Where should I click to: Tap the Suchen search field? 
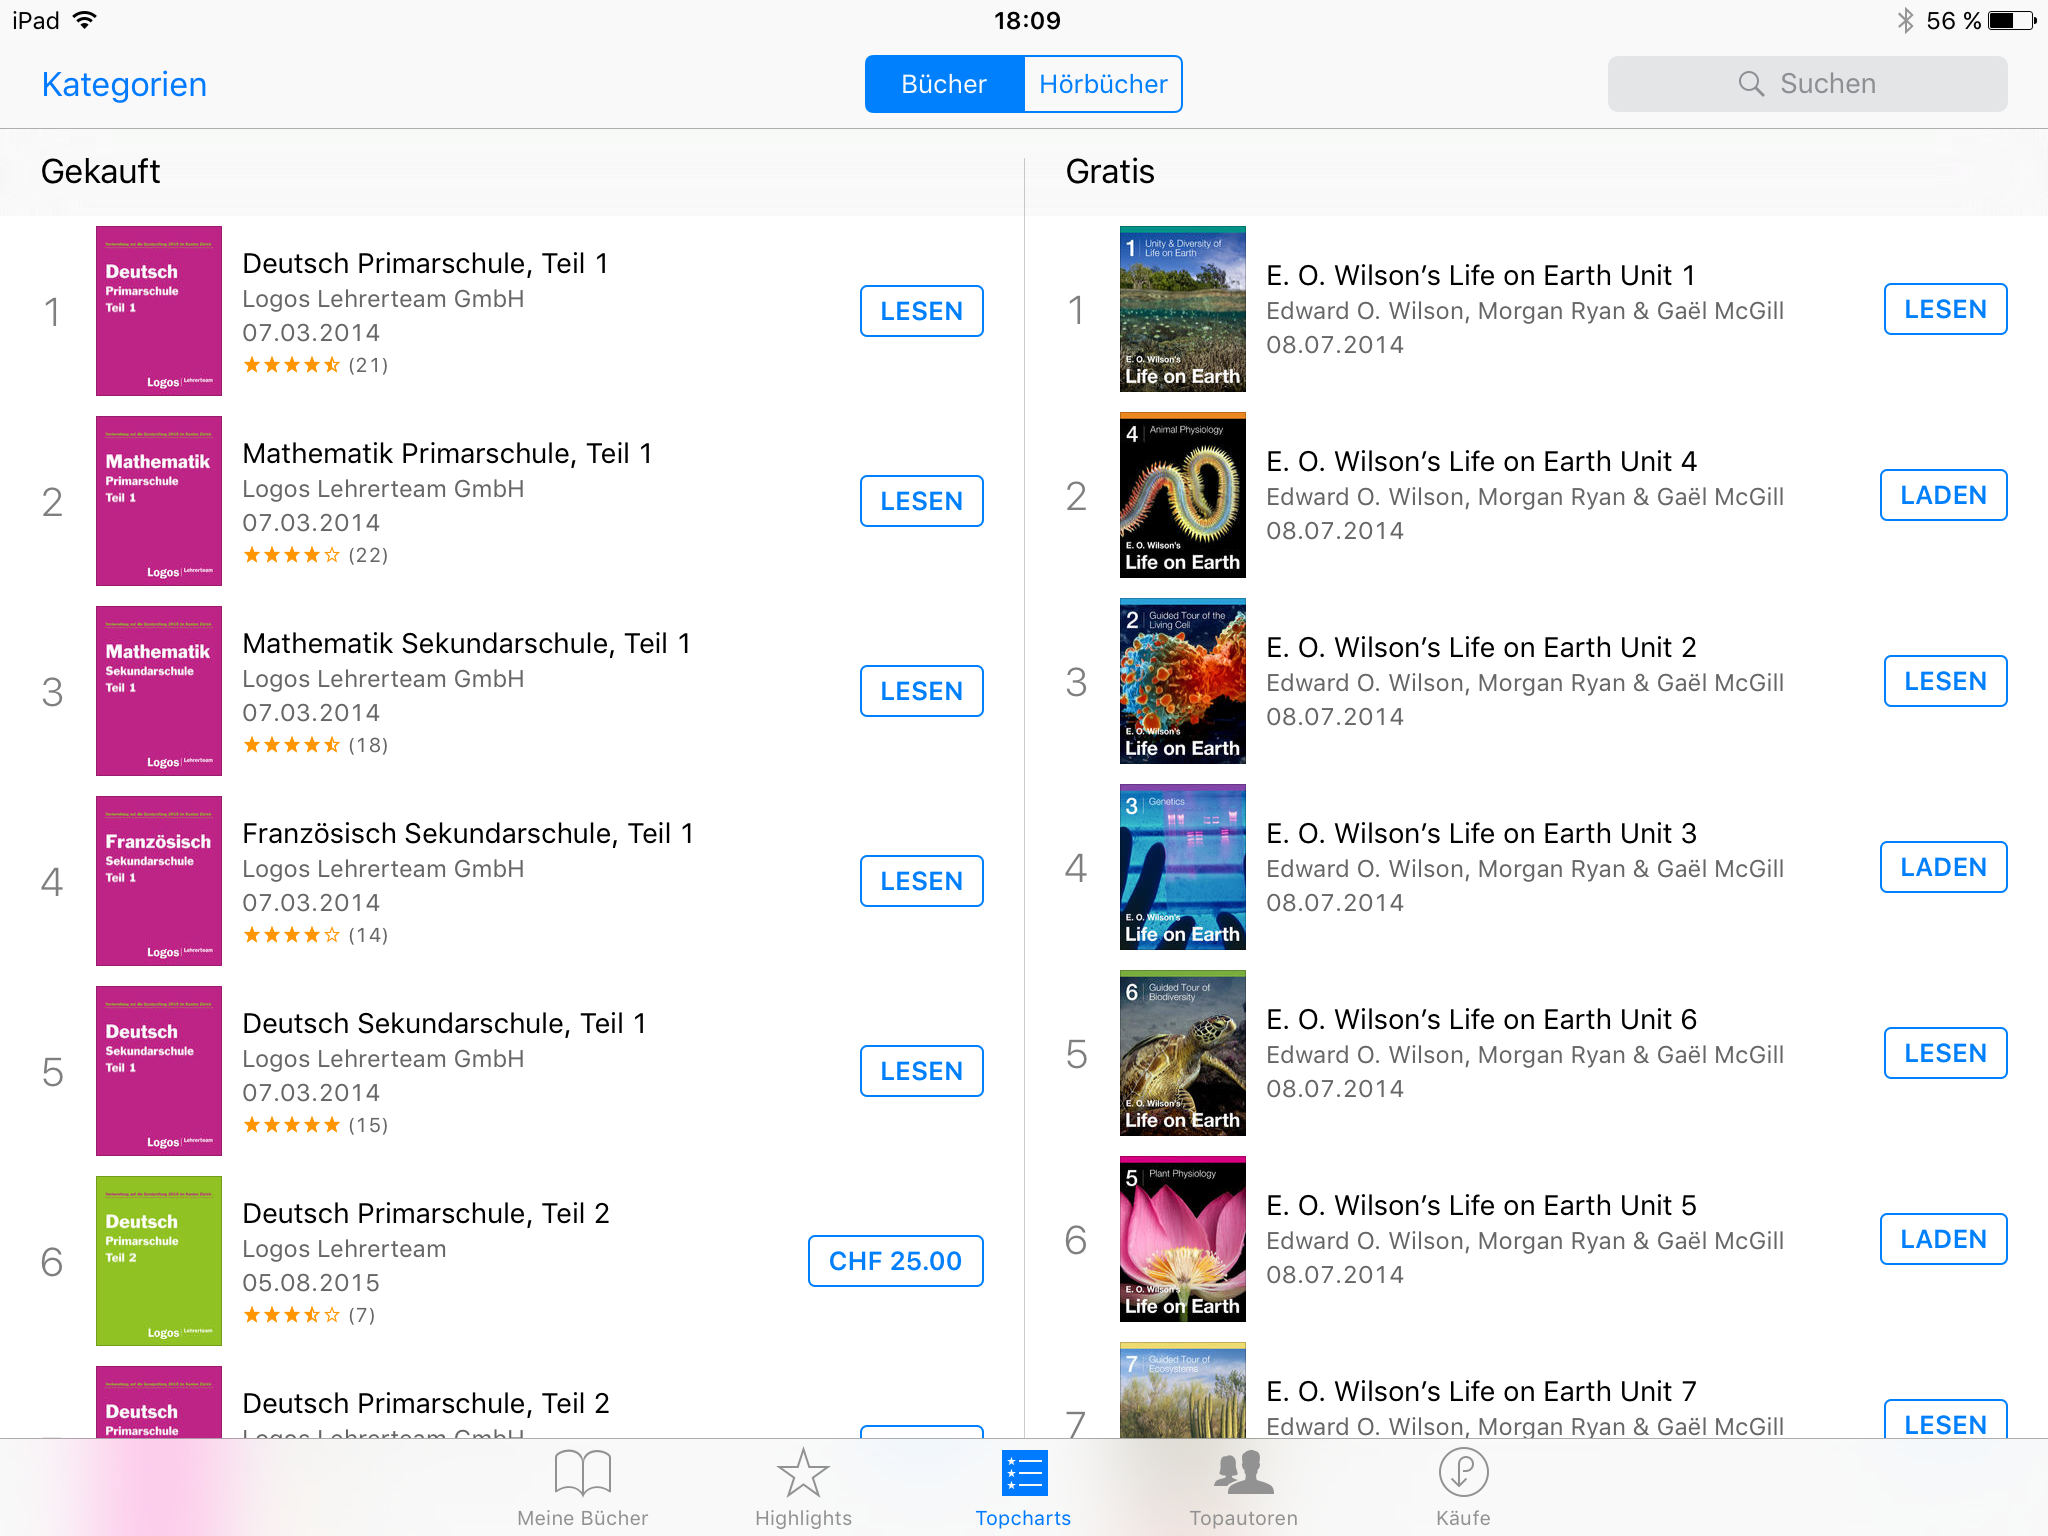(x=1807, y=84)
